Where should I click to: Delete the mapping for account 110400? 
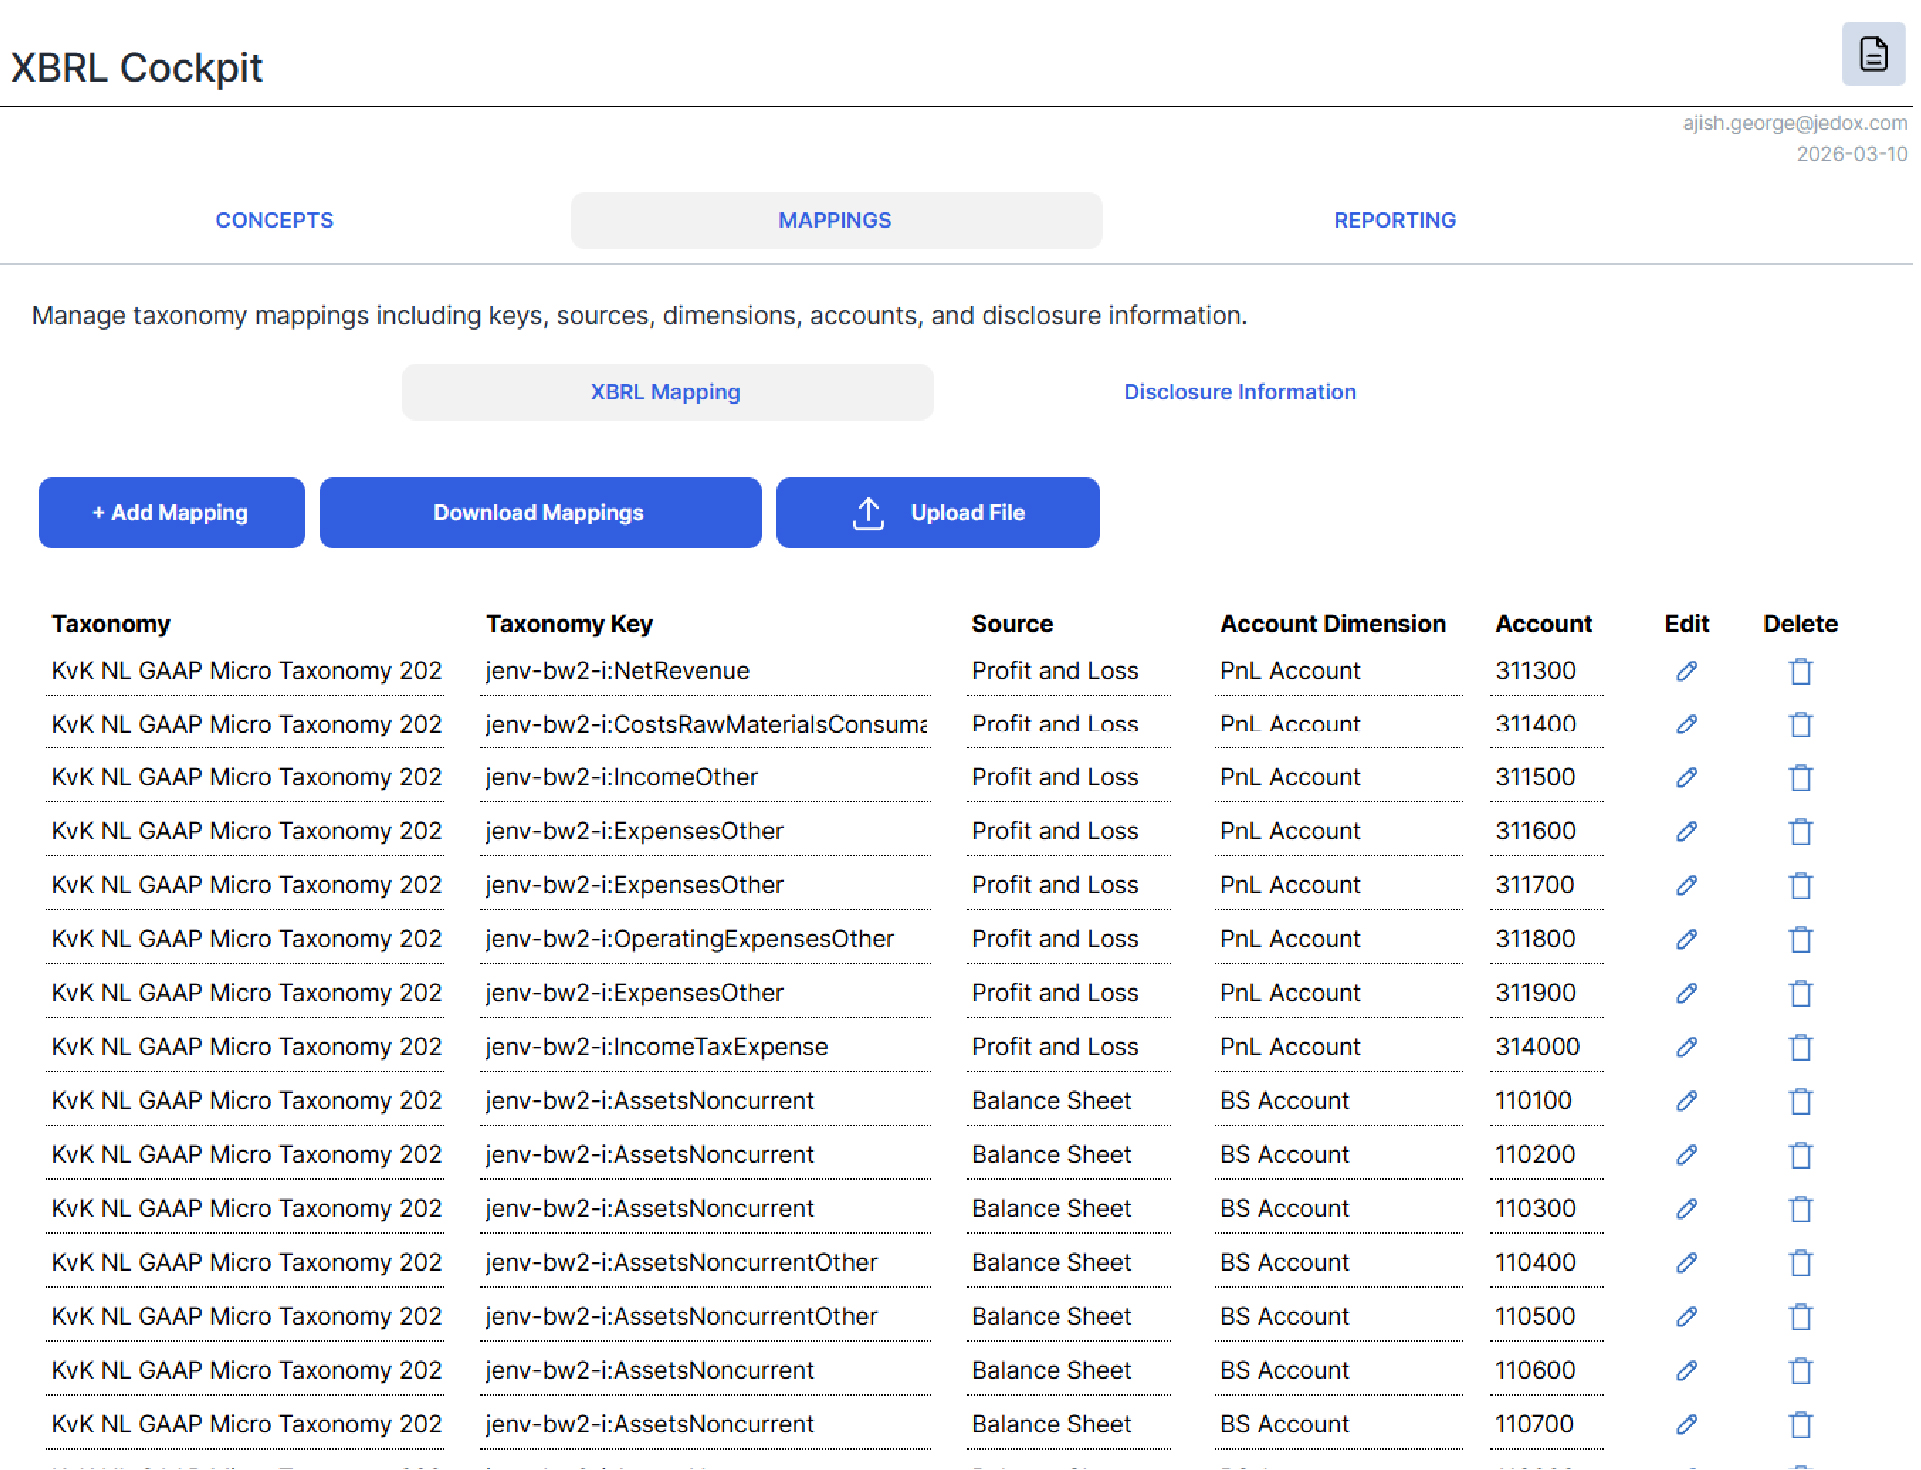pyautogui.click(x=1800, y=1263)
